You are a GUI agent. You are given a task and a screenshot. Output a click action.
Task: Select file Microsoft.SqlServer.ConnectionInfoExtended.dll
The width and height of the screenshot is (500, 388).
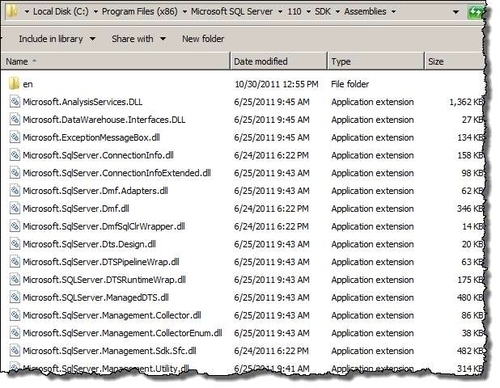117,173
